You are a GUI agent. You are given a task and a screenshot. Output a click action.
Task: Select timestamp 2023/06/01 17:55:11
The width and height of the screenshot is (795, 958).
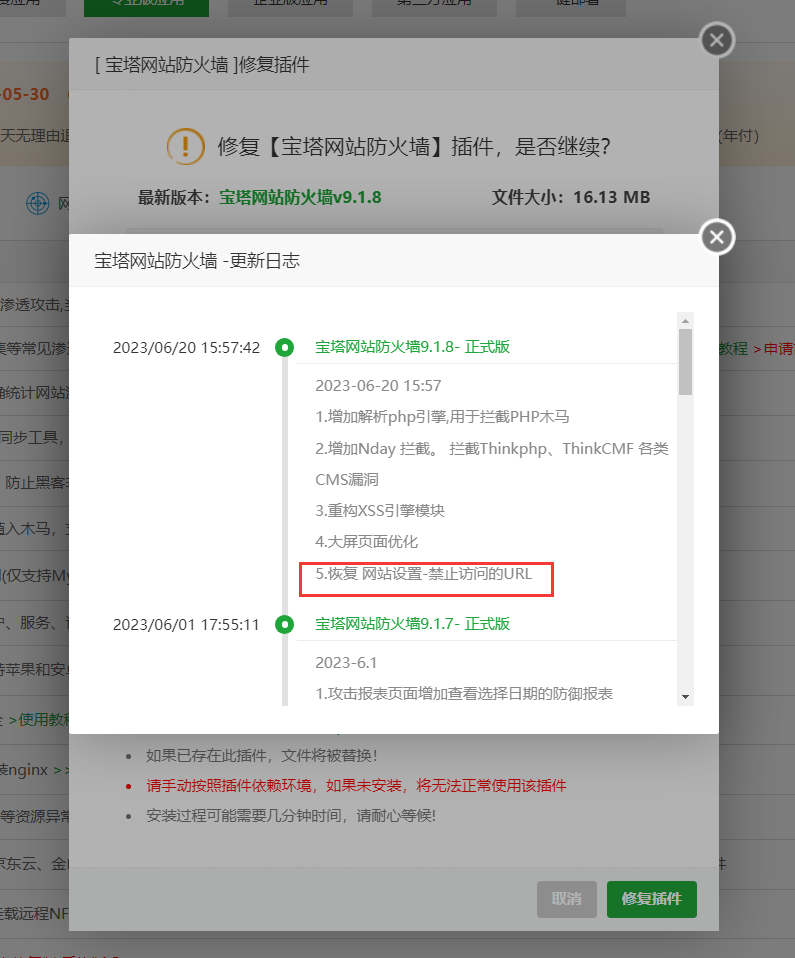pyautogui.click(x=186, y=624)
